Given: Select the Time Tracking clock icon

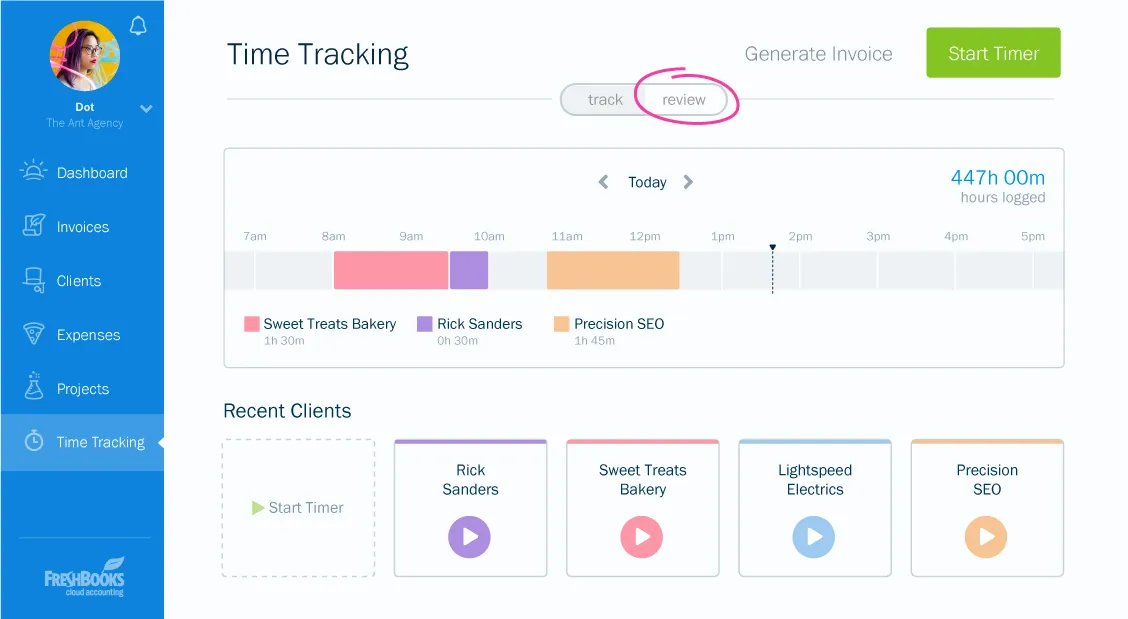Looking at the screenshot, I should tap(33, 441).
